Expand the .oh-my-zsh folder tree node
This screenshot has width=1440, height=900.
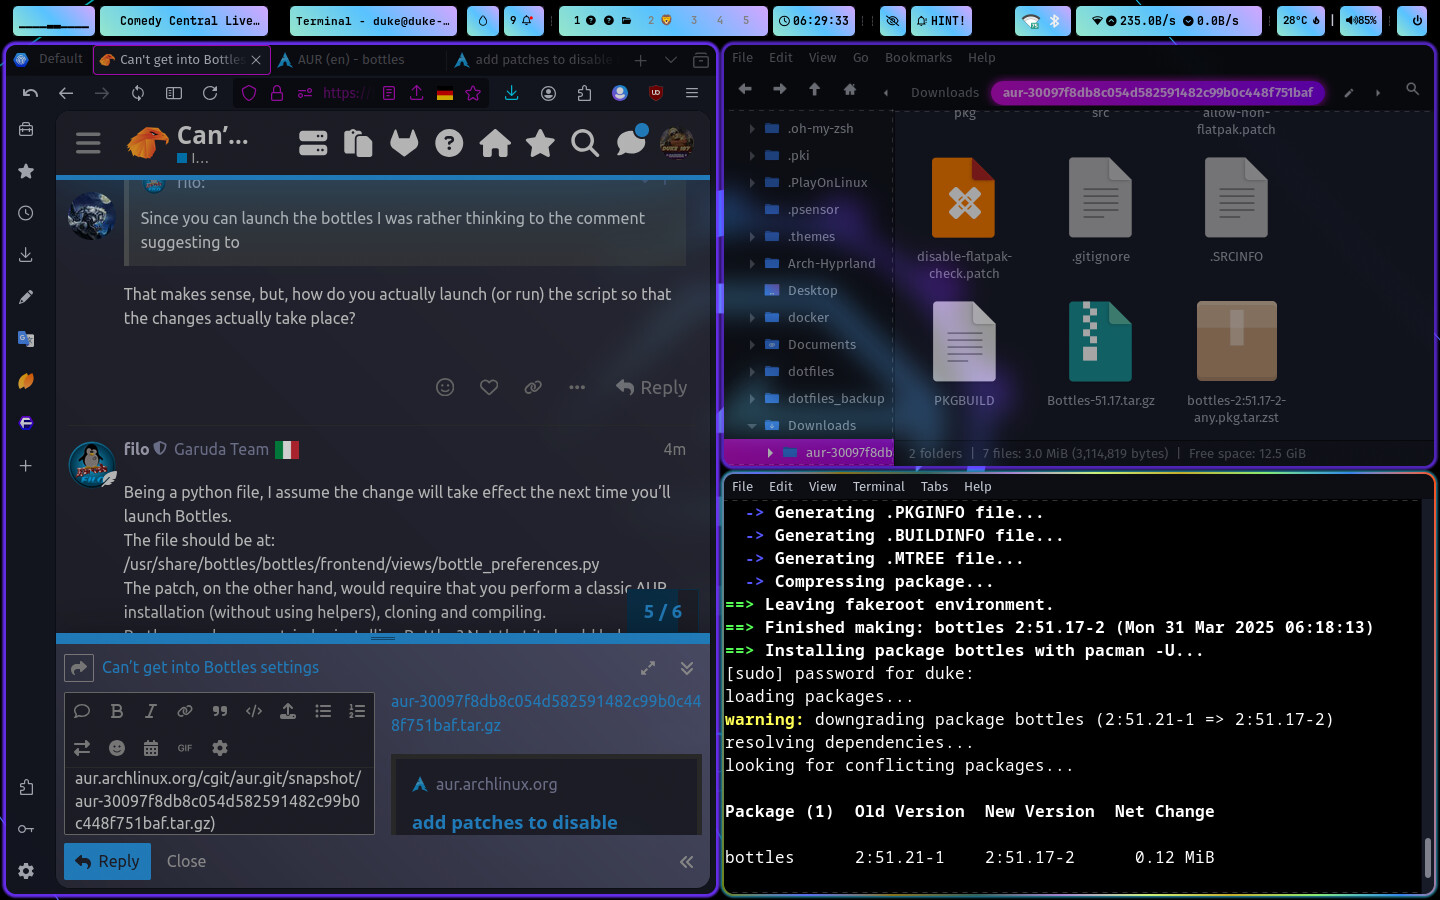click(x=752, y=128)
